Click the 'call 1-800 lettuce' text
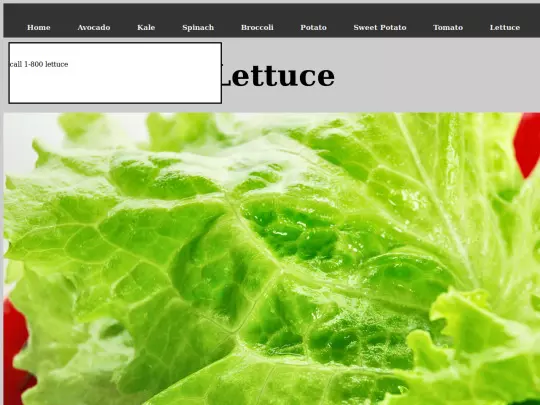This screenshot has width=540, height=405. (39, 64)
